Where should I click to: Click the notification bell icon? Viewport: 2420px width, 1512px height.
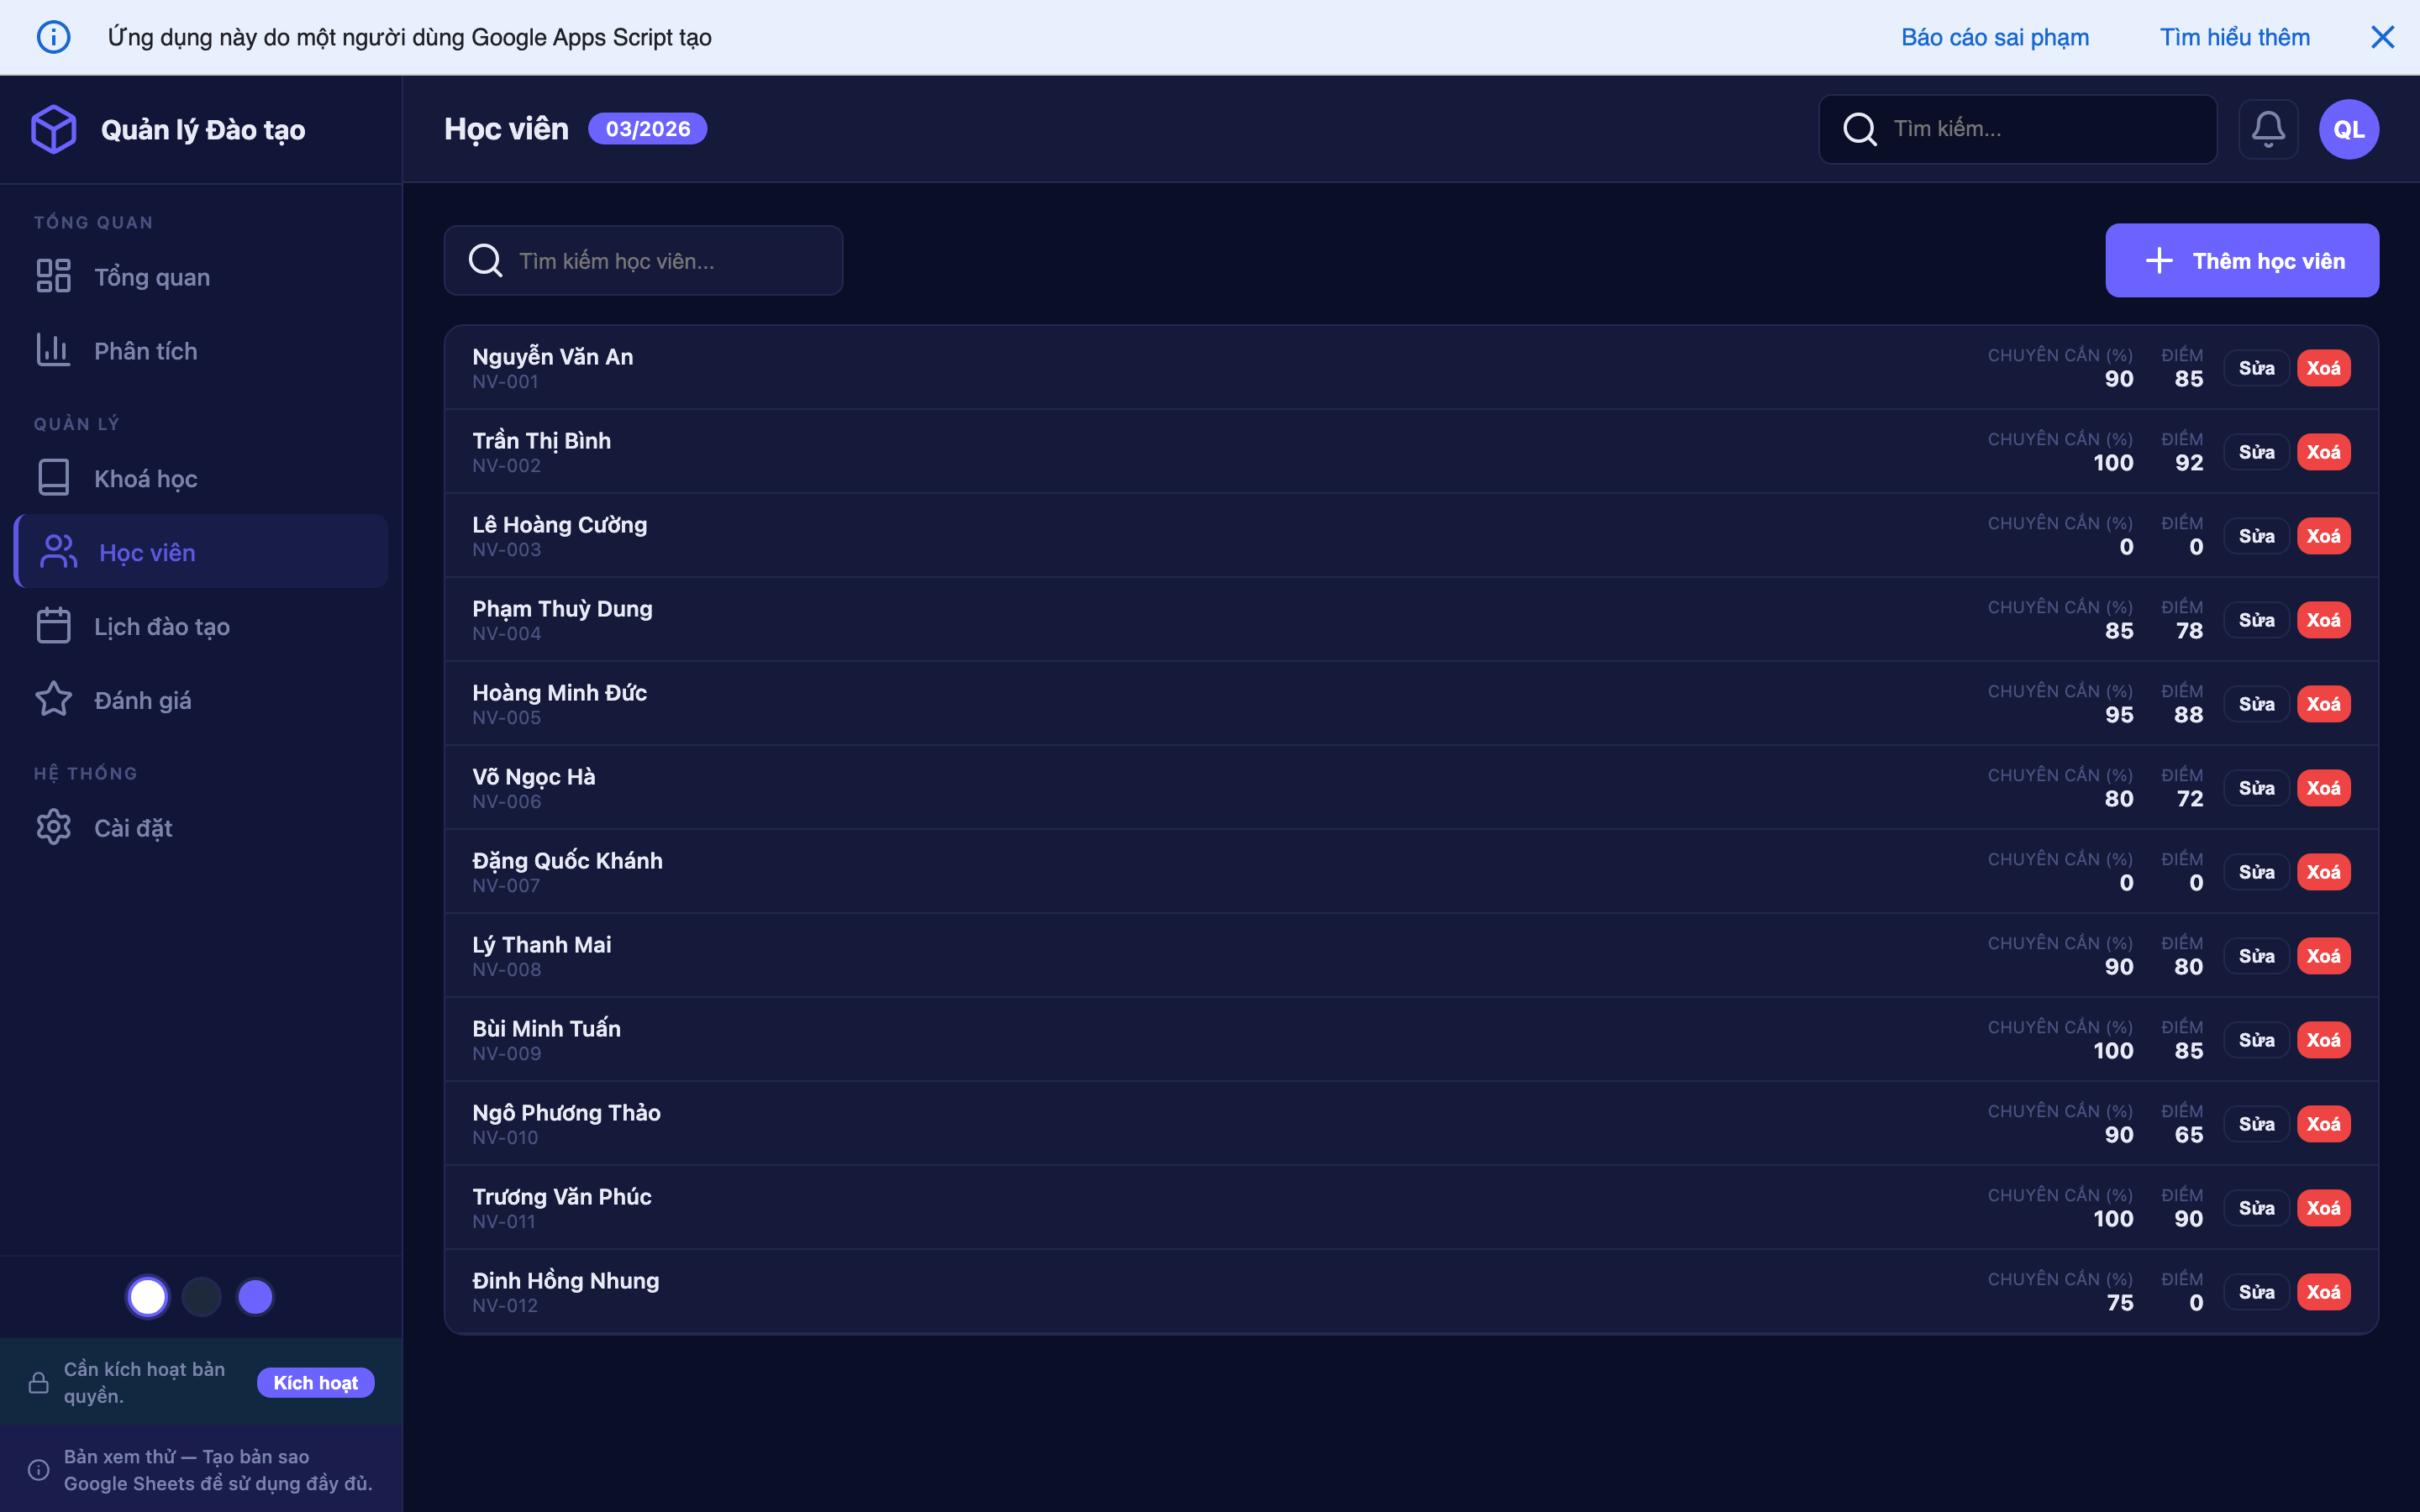[2268, 129]
